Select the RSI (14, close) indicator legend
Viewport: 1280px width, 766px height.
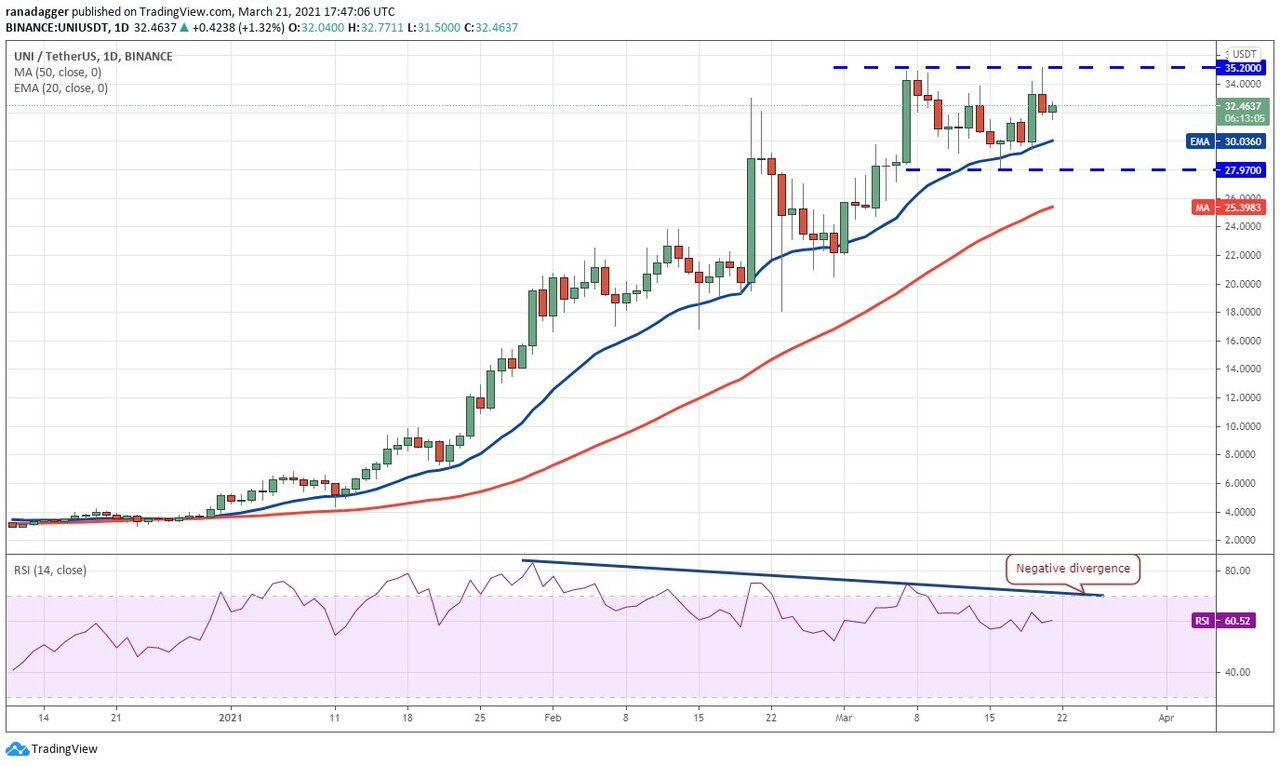pyautogui.click(x=49, y=570)
